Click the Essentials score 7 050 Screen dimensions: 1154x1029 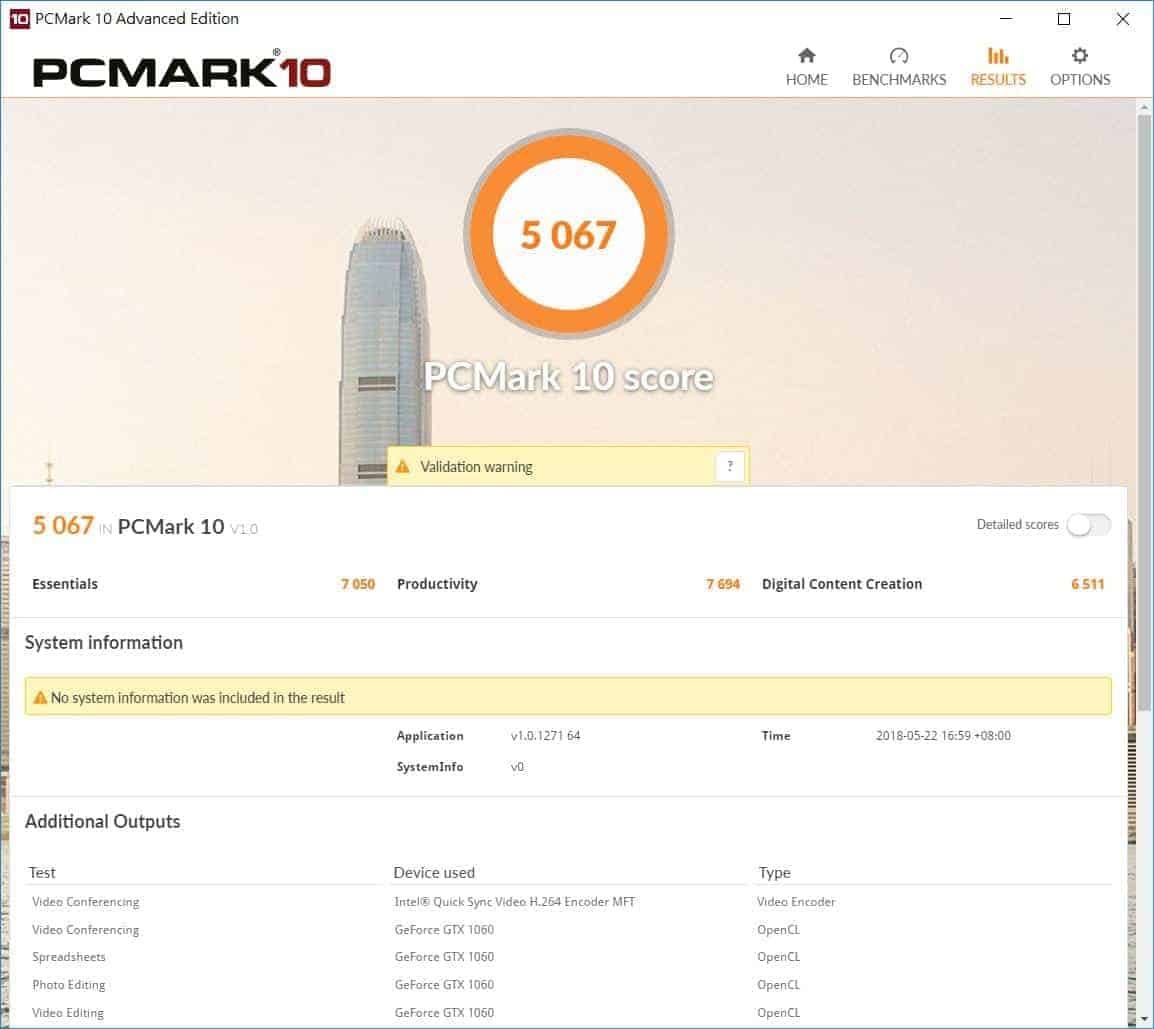tap(358, 584)
